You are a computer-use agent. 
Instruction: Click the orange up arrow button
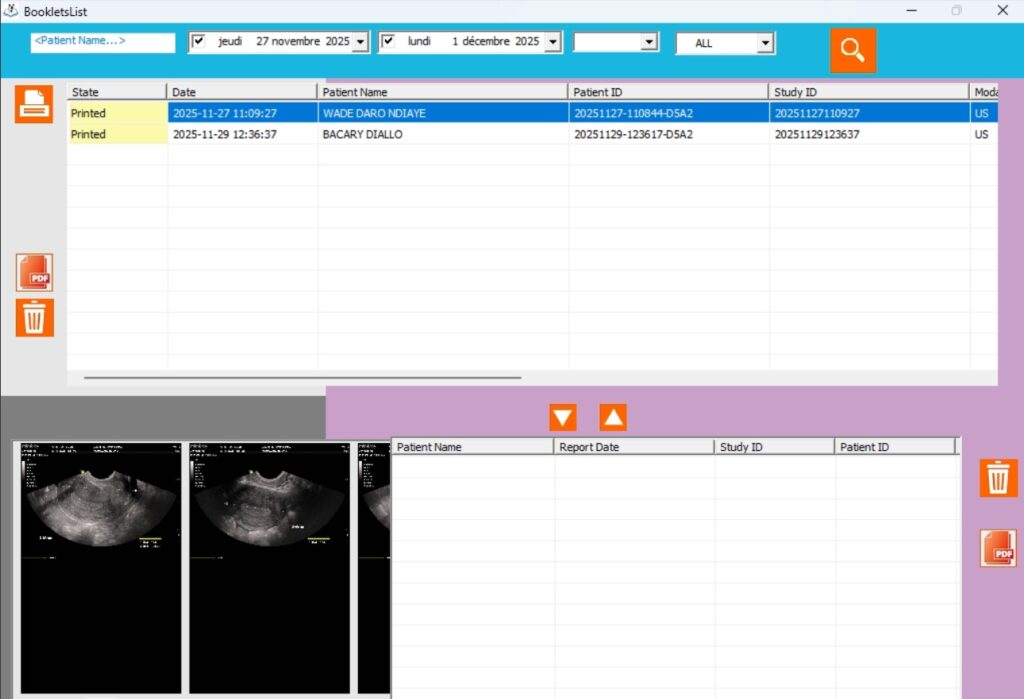(x=613, y=418)
